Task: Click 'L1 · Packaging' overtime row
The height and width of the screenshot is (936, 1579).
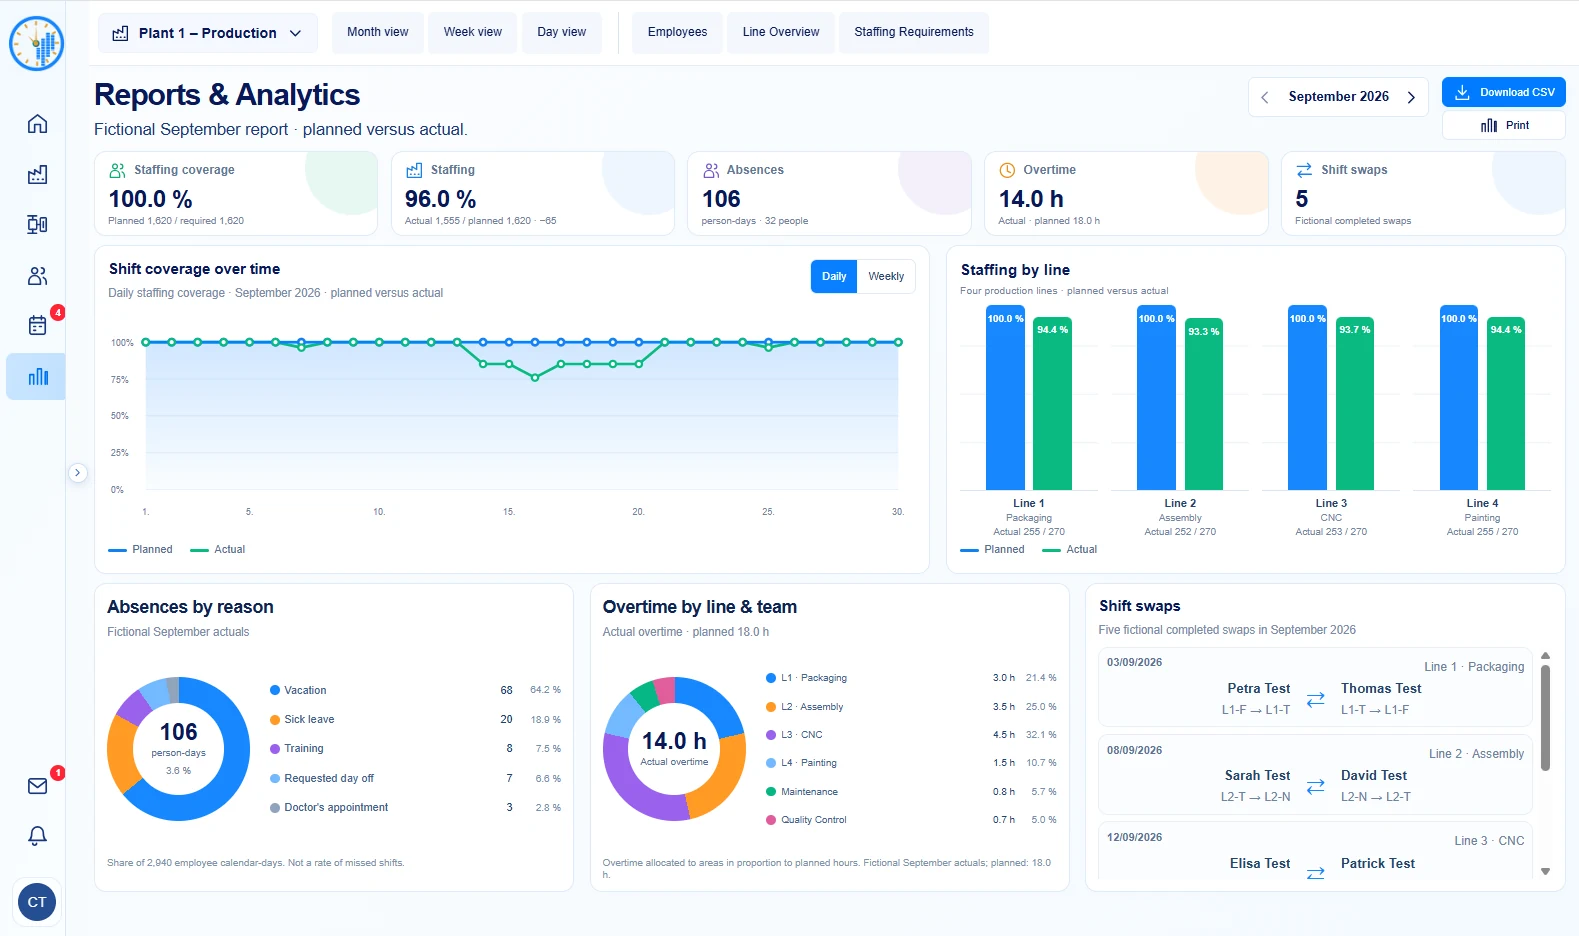Action: [911, 678]
